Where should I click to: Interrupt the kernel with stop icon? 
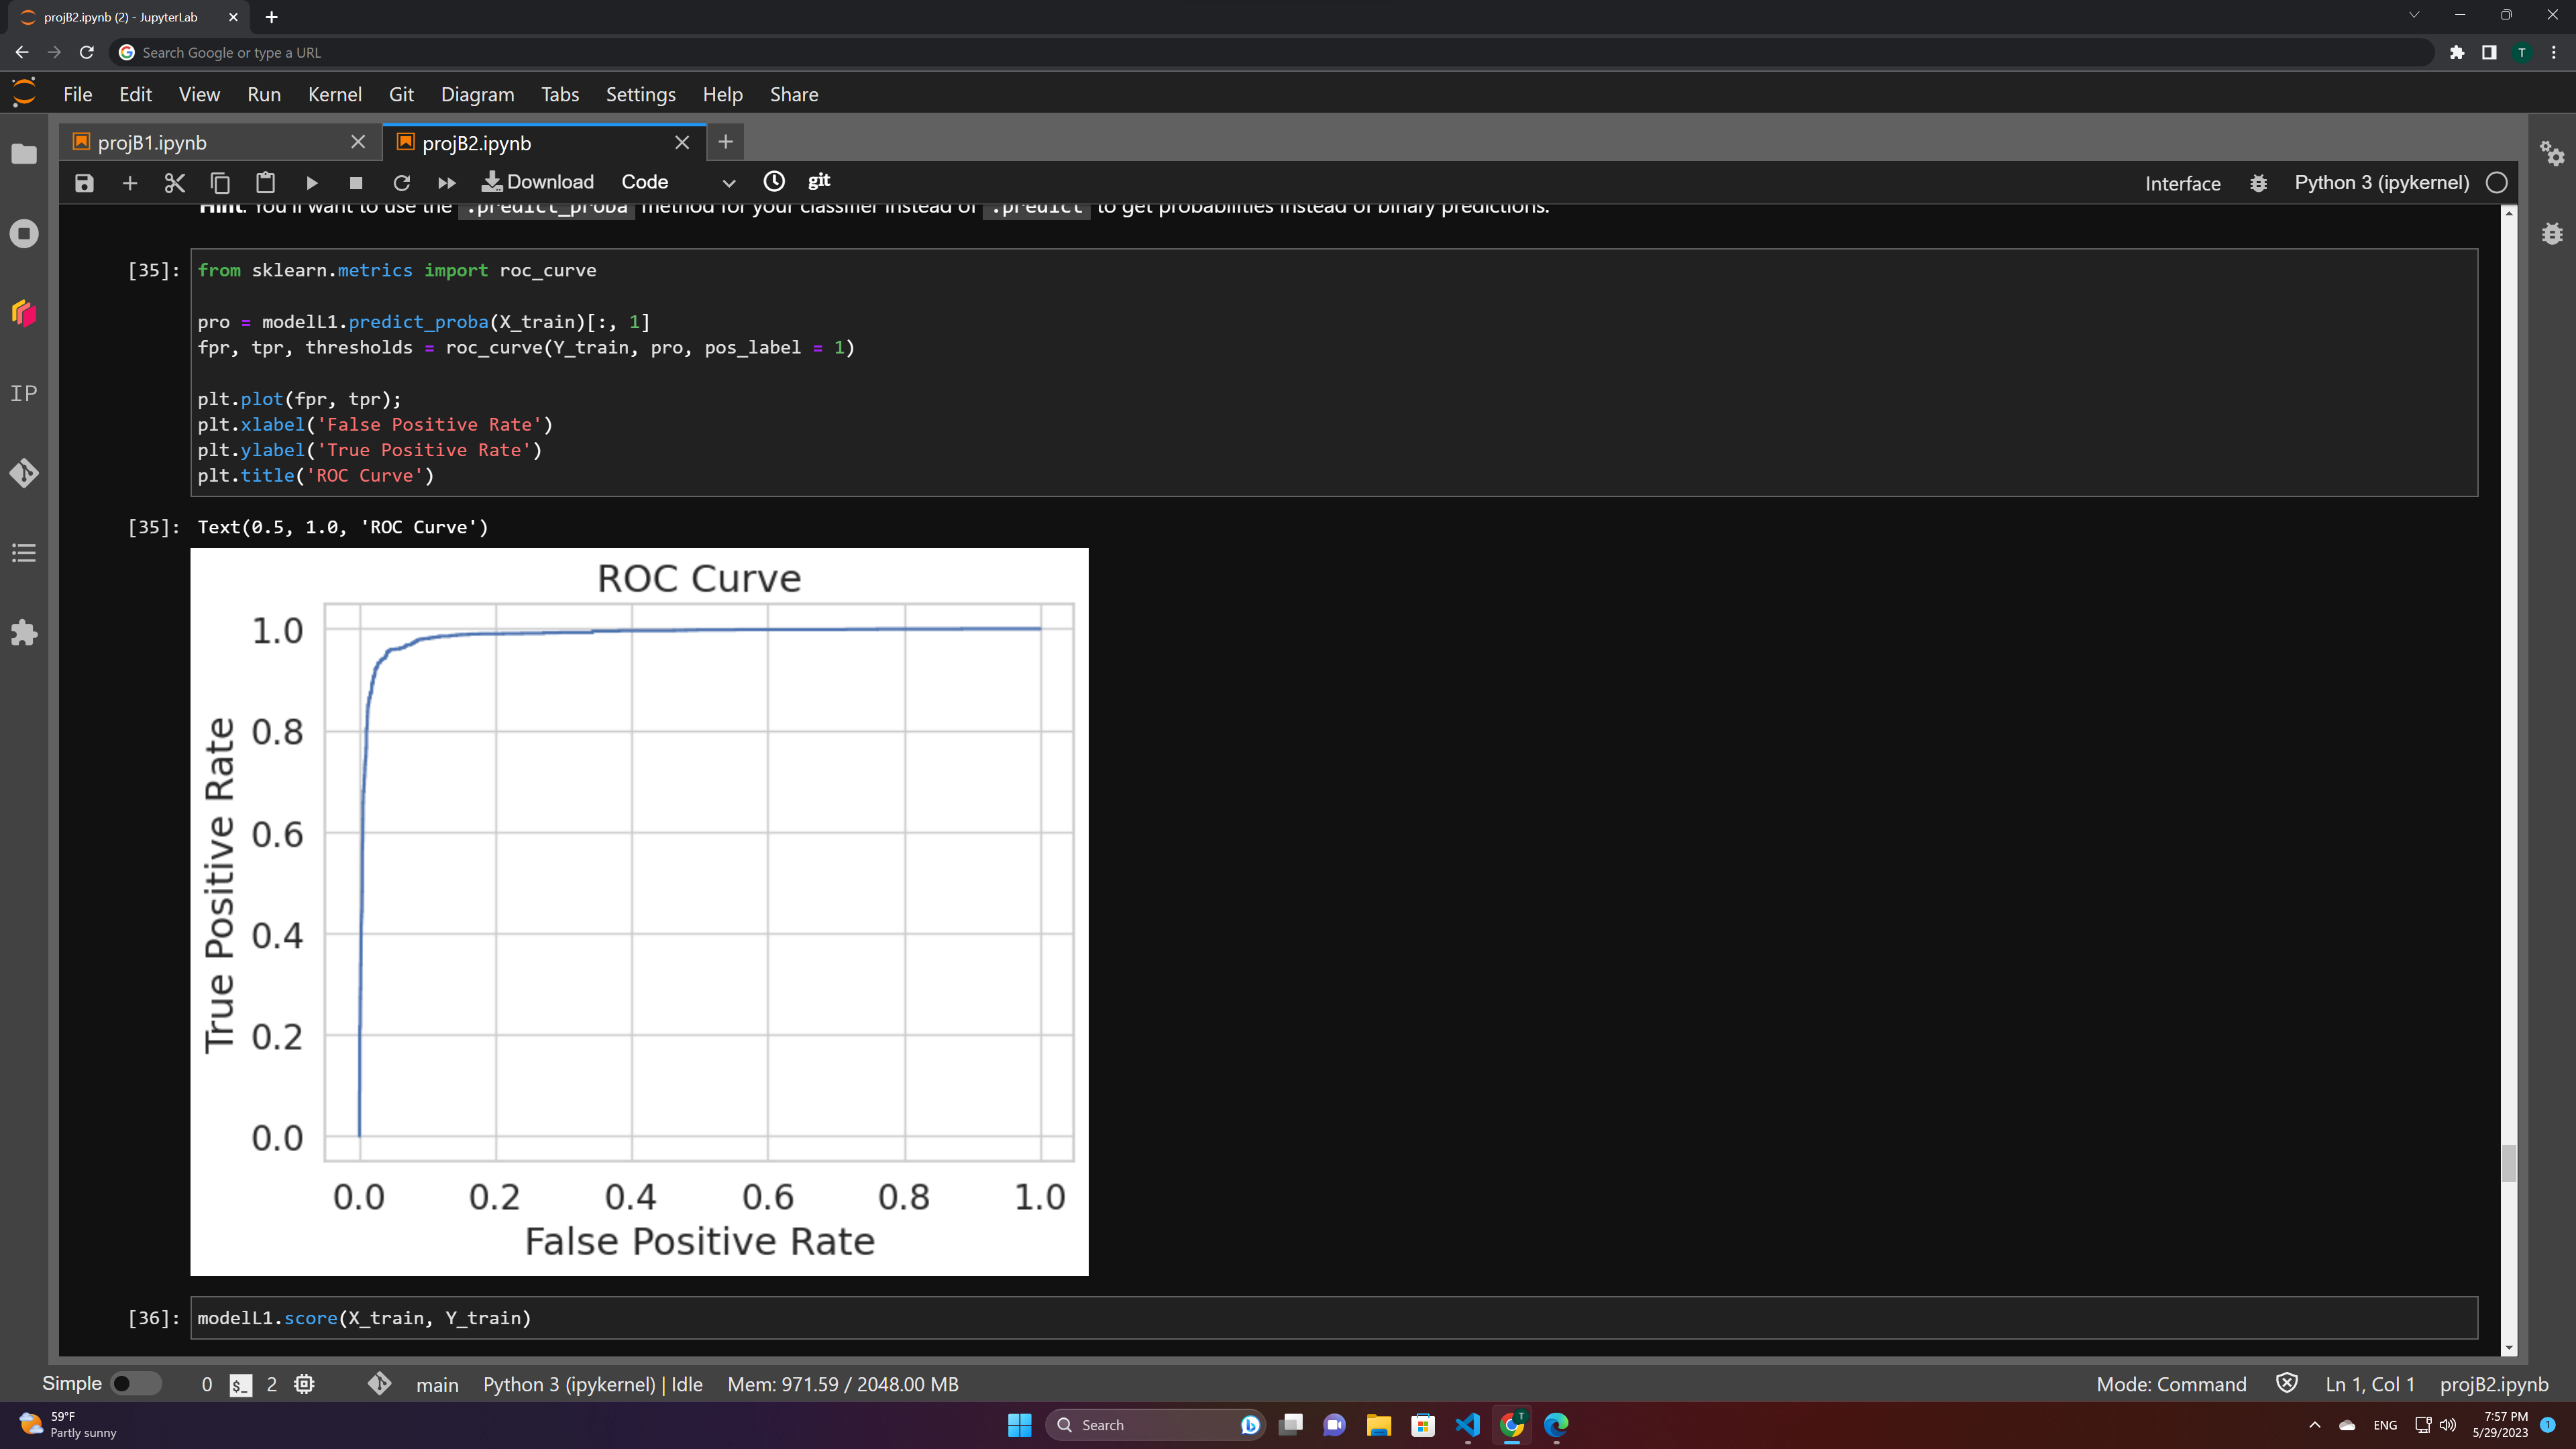click(x=355, y=183)
